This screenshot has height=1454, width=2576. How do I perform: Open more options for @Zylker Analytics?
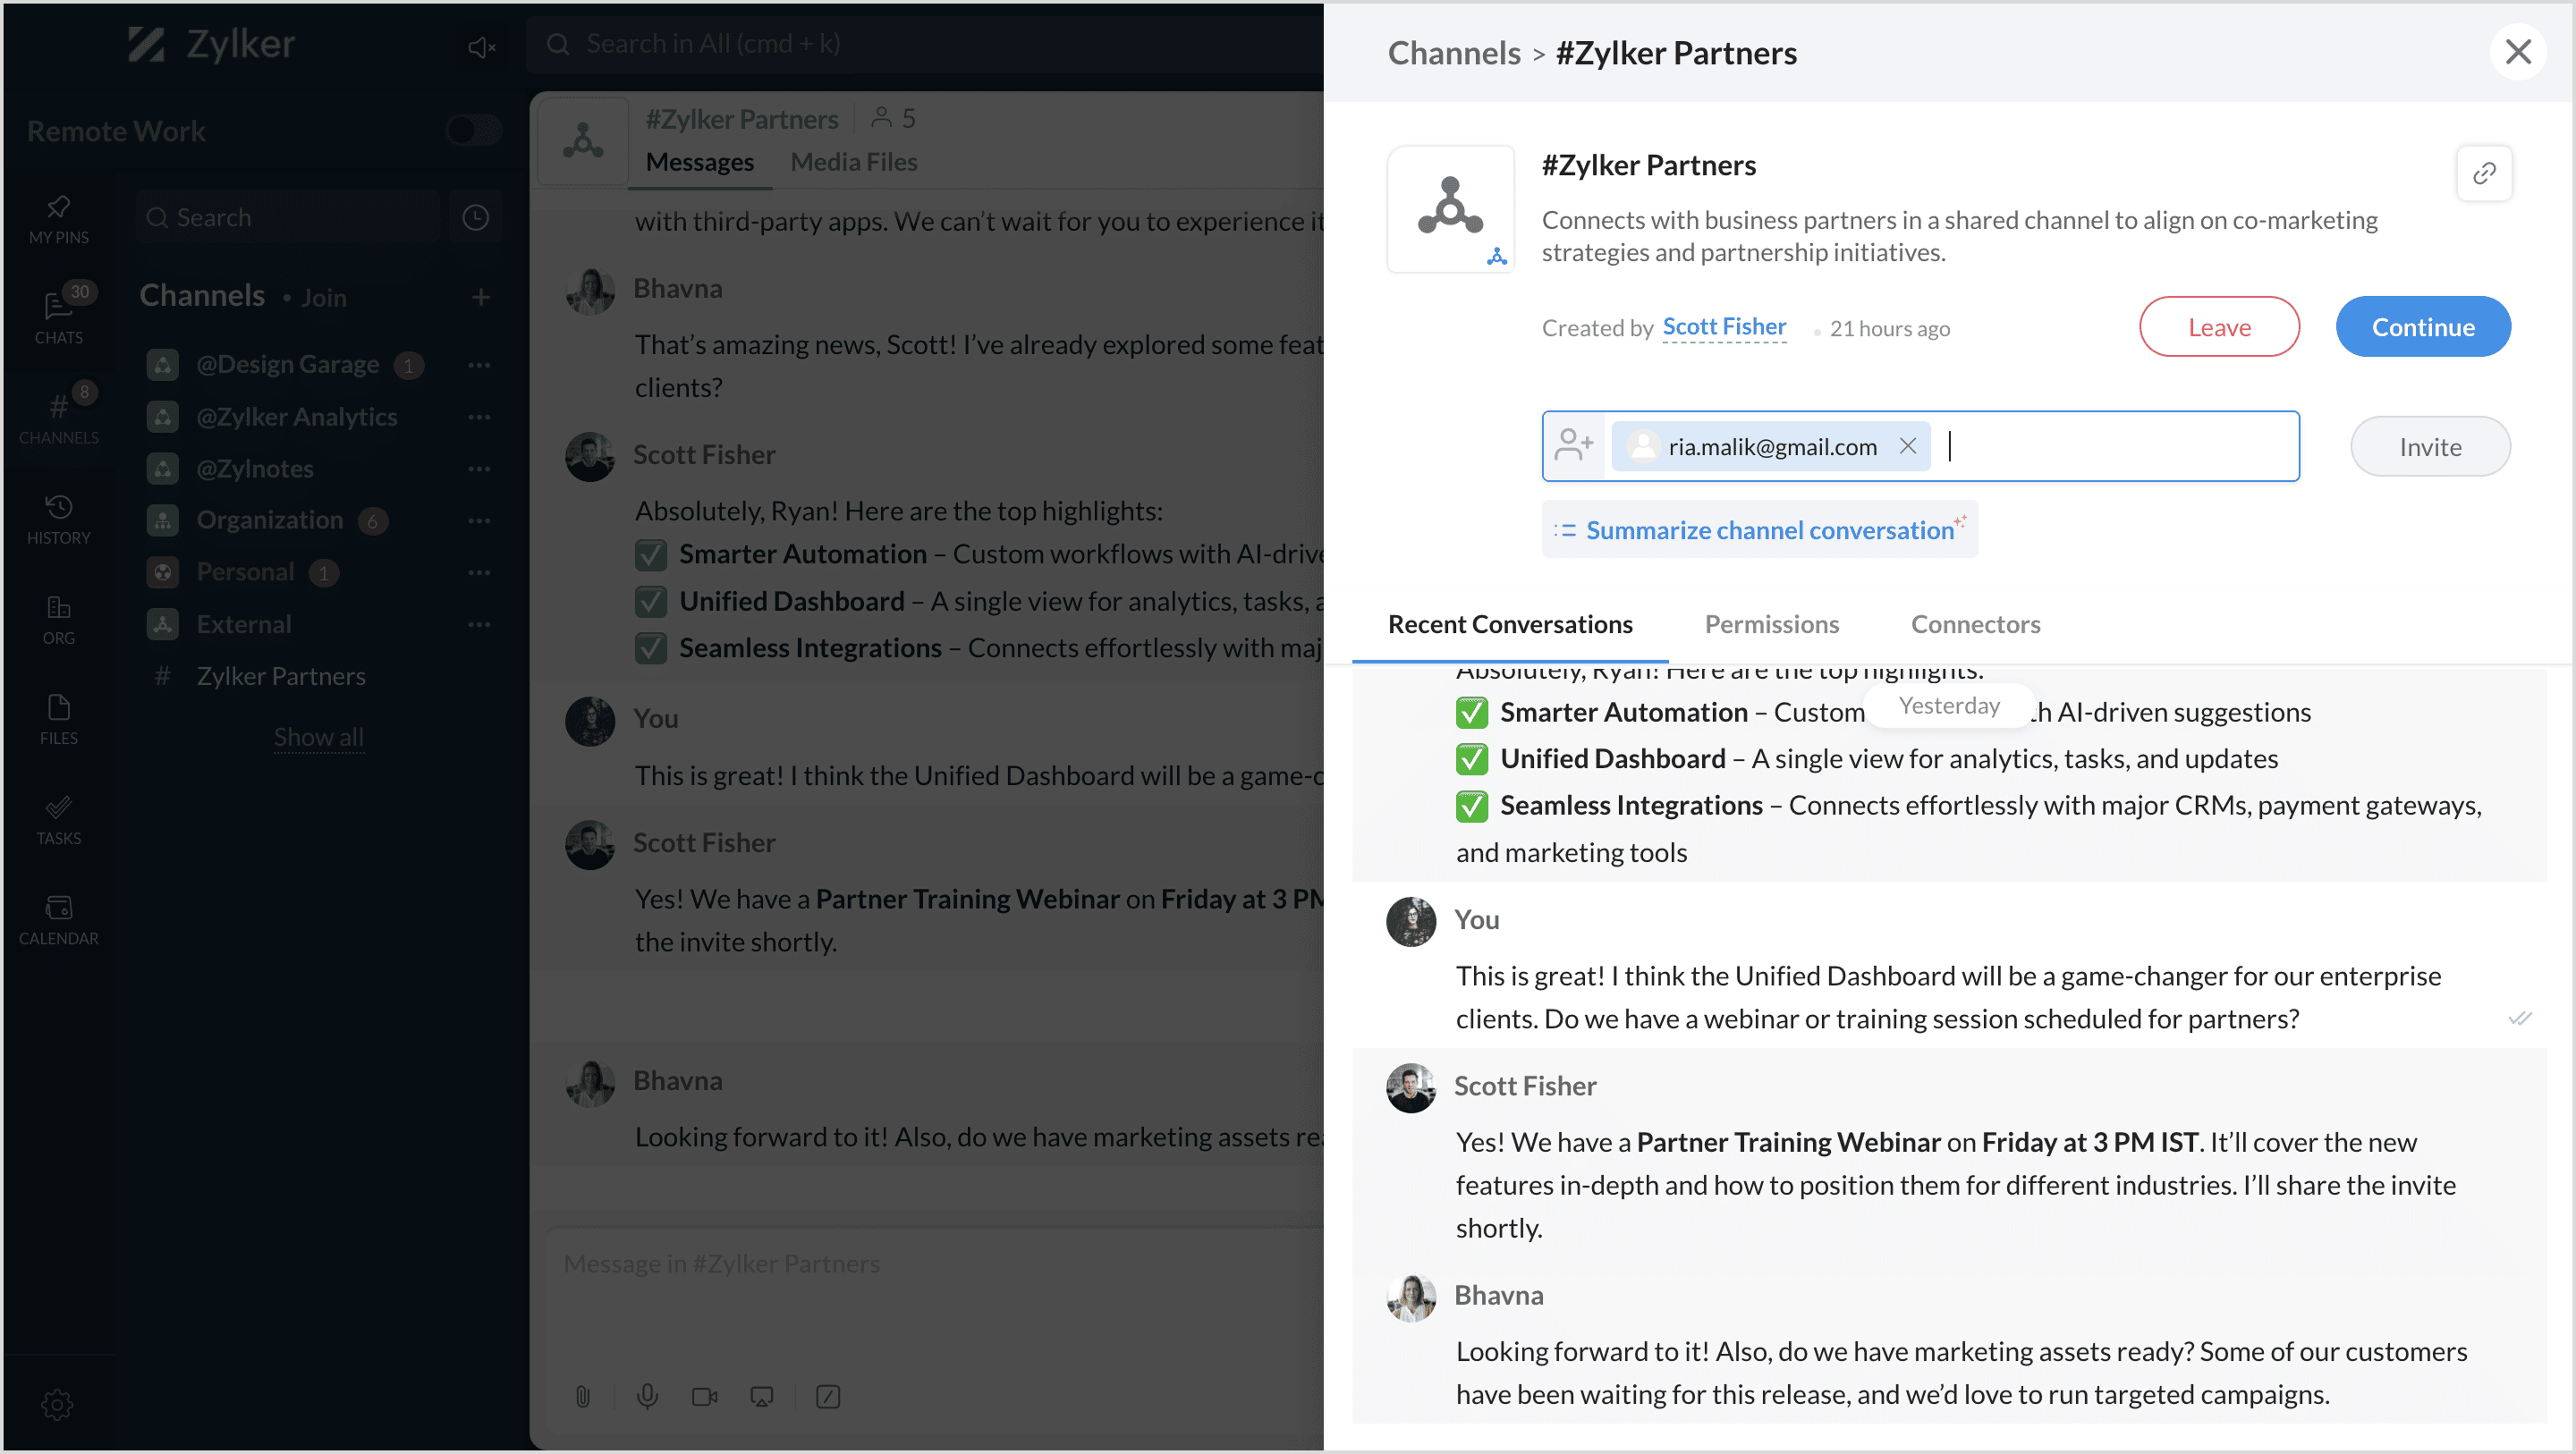tap(479, 417)
